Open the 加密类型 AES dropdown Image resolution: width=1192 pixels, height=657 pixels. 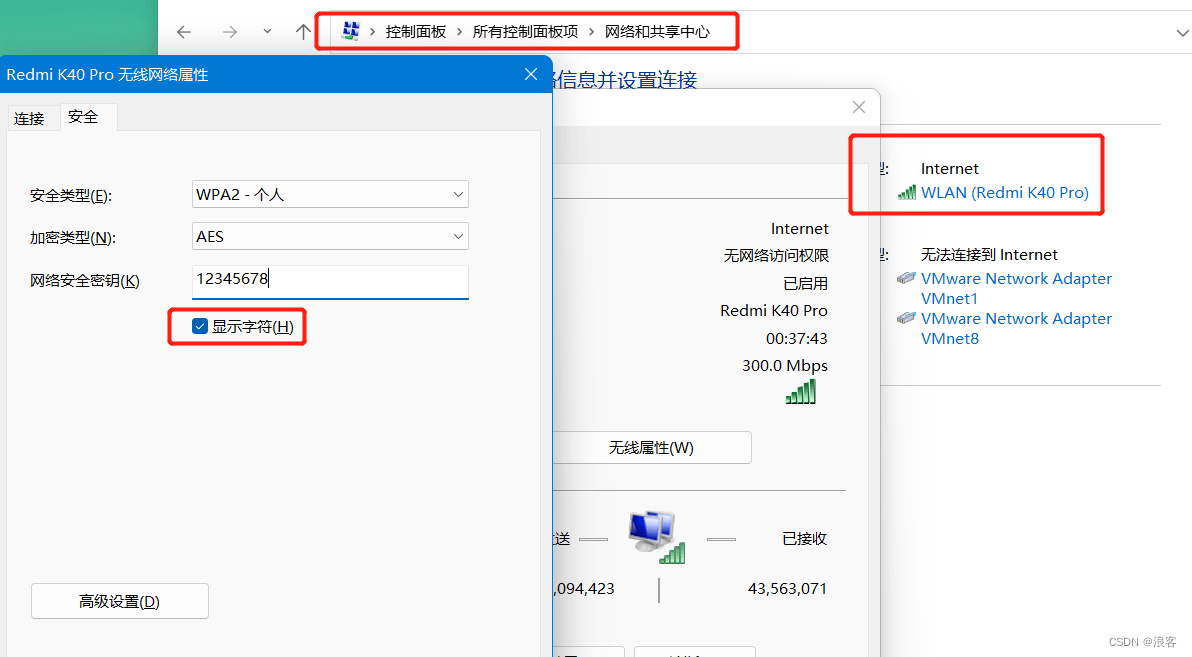pos(330,236)
